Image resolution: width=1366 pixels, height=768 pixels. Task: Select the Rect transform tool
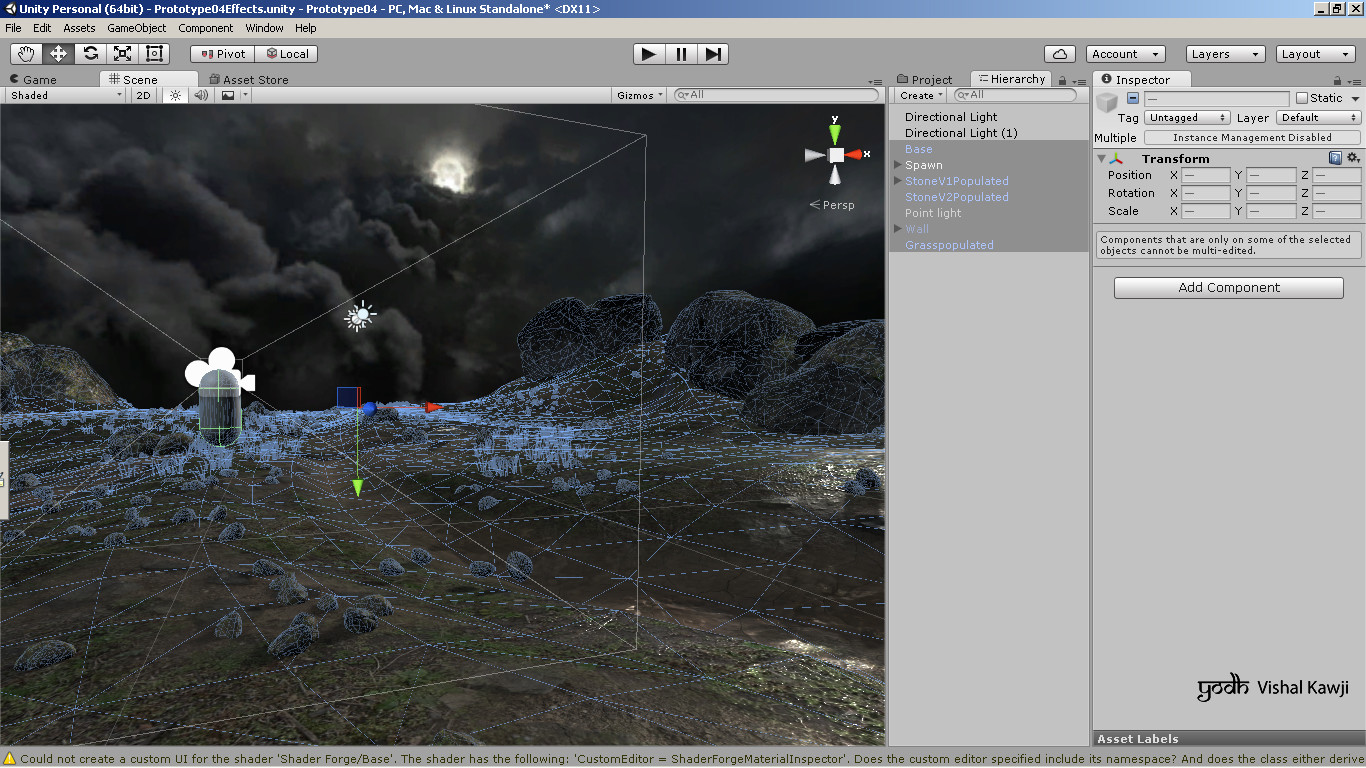[154, 54]
